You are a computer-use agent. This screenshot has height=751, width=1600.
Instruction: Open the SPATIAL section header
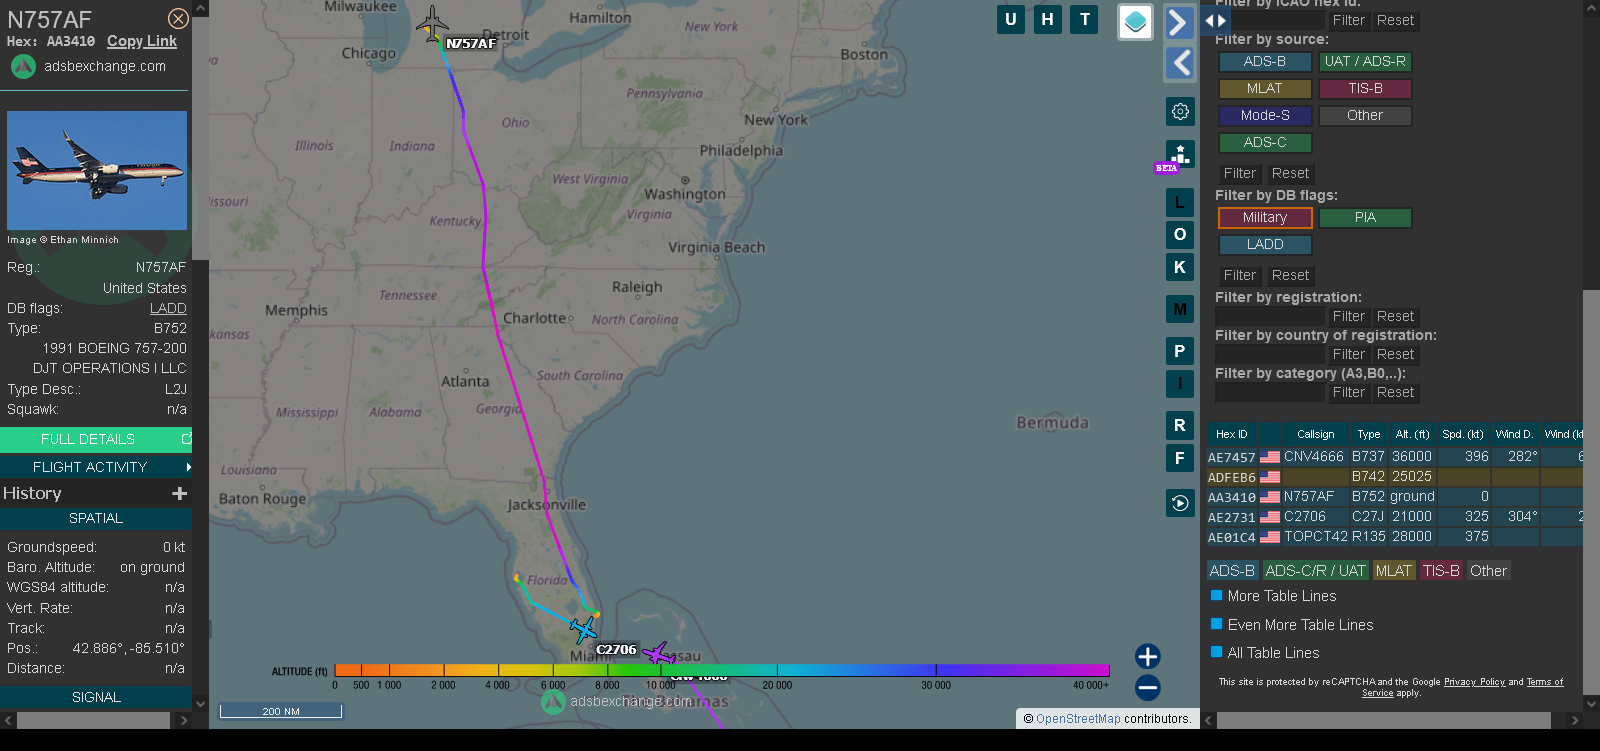(x=96, y=518)
